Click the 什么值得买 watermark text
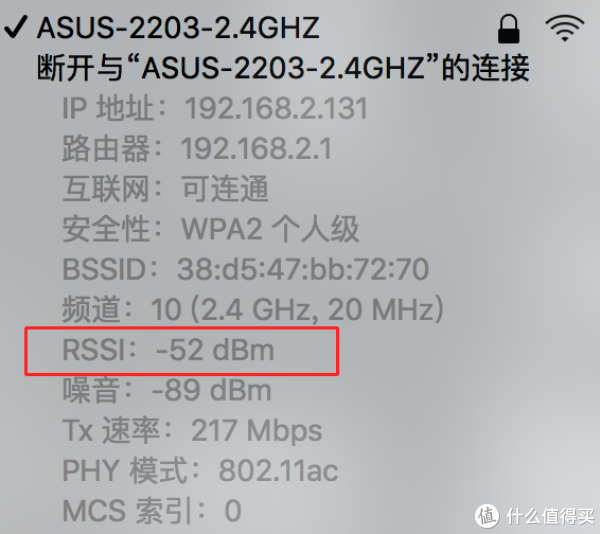The height and width of the screenshot is (534, 600). (x=550, y=517)
